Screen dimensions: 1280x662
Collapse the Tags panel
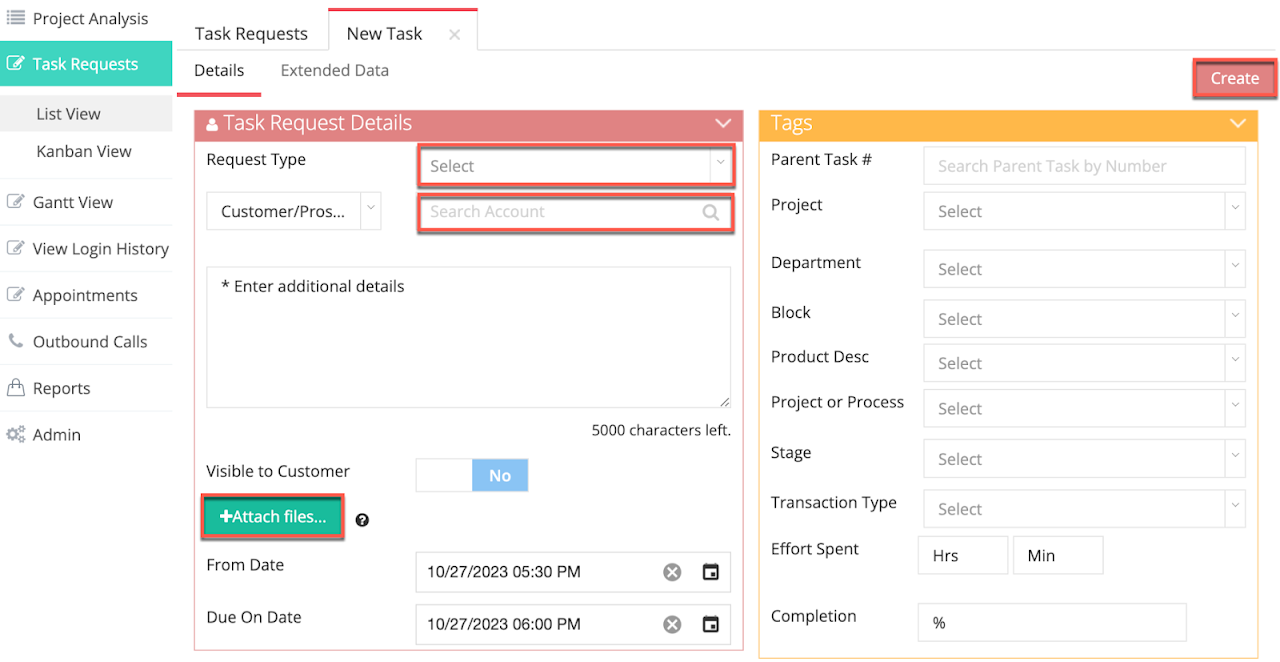click(1237, 124)
